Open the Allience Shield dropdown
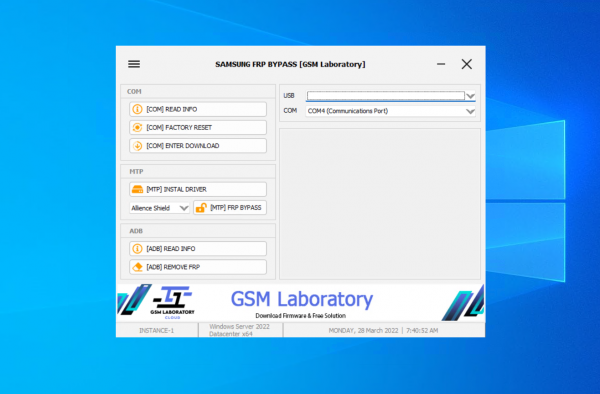 [160, 208]
